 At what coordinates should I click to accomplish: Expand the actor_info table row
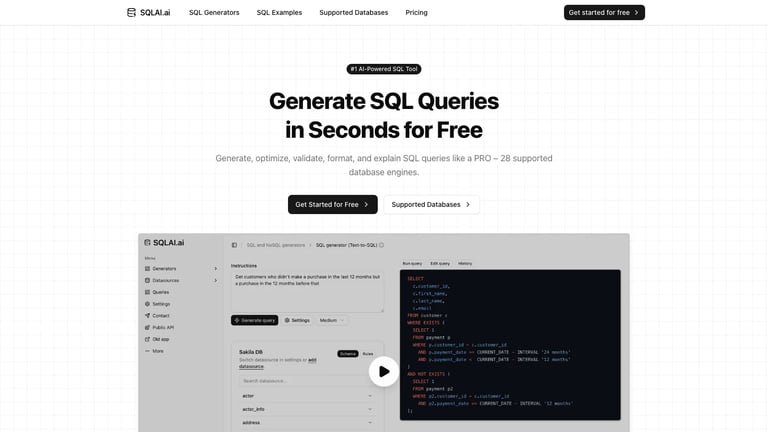point(307,409)
